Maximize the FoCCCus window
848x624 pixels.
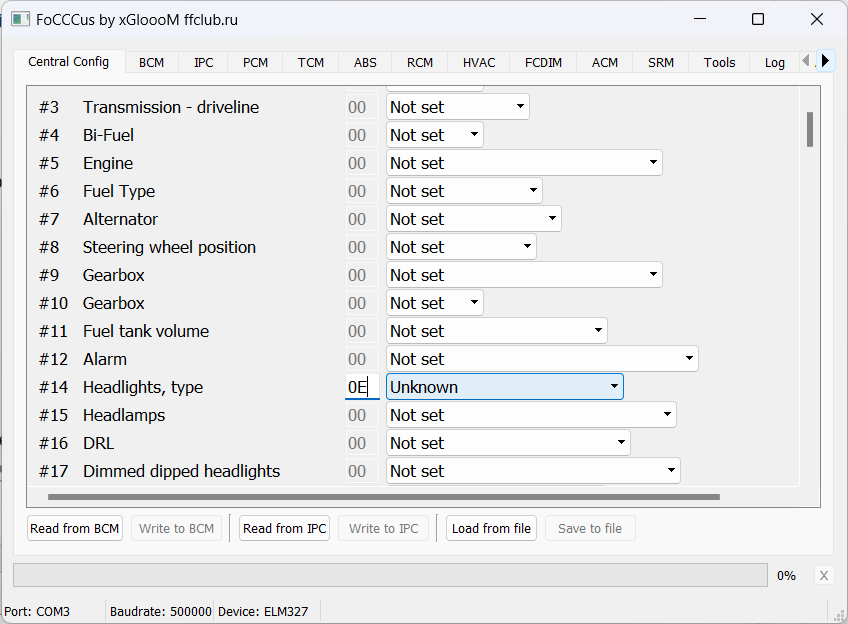(x=758, y=19)
